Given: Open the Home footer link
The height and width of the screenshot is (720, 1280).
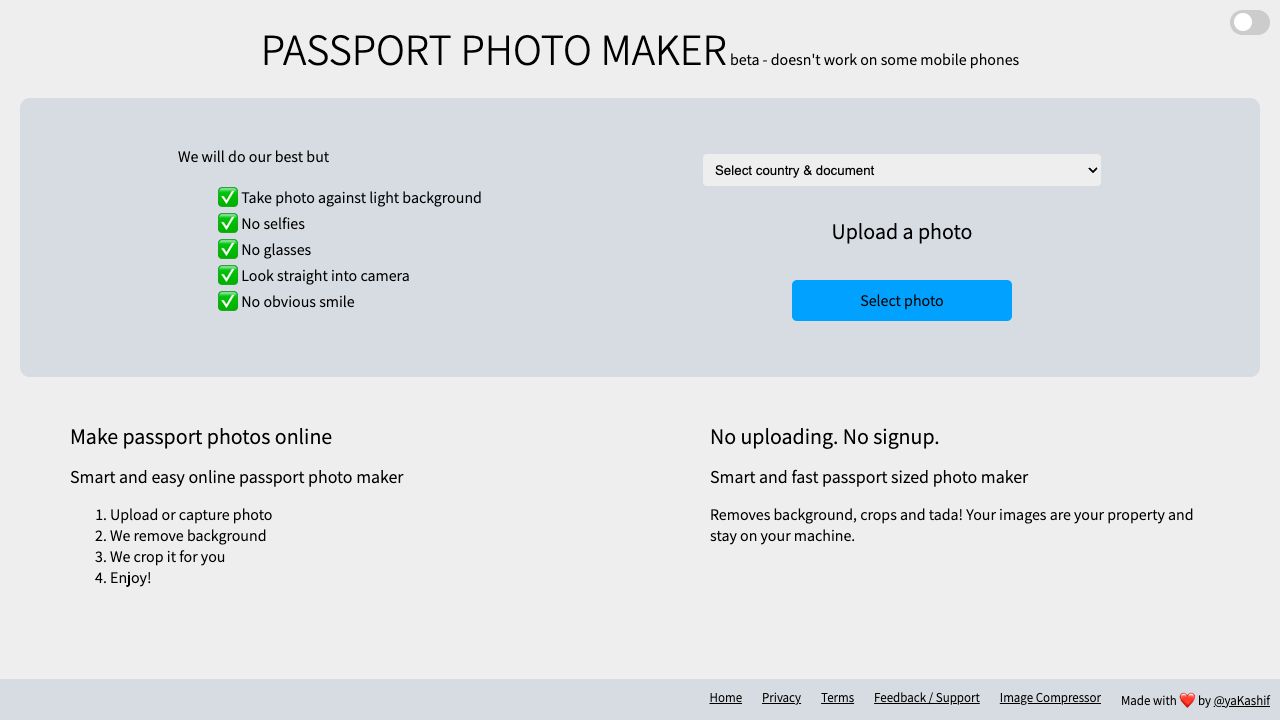Looking at the screenshot, I should click(x=725, y=697).
